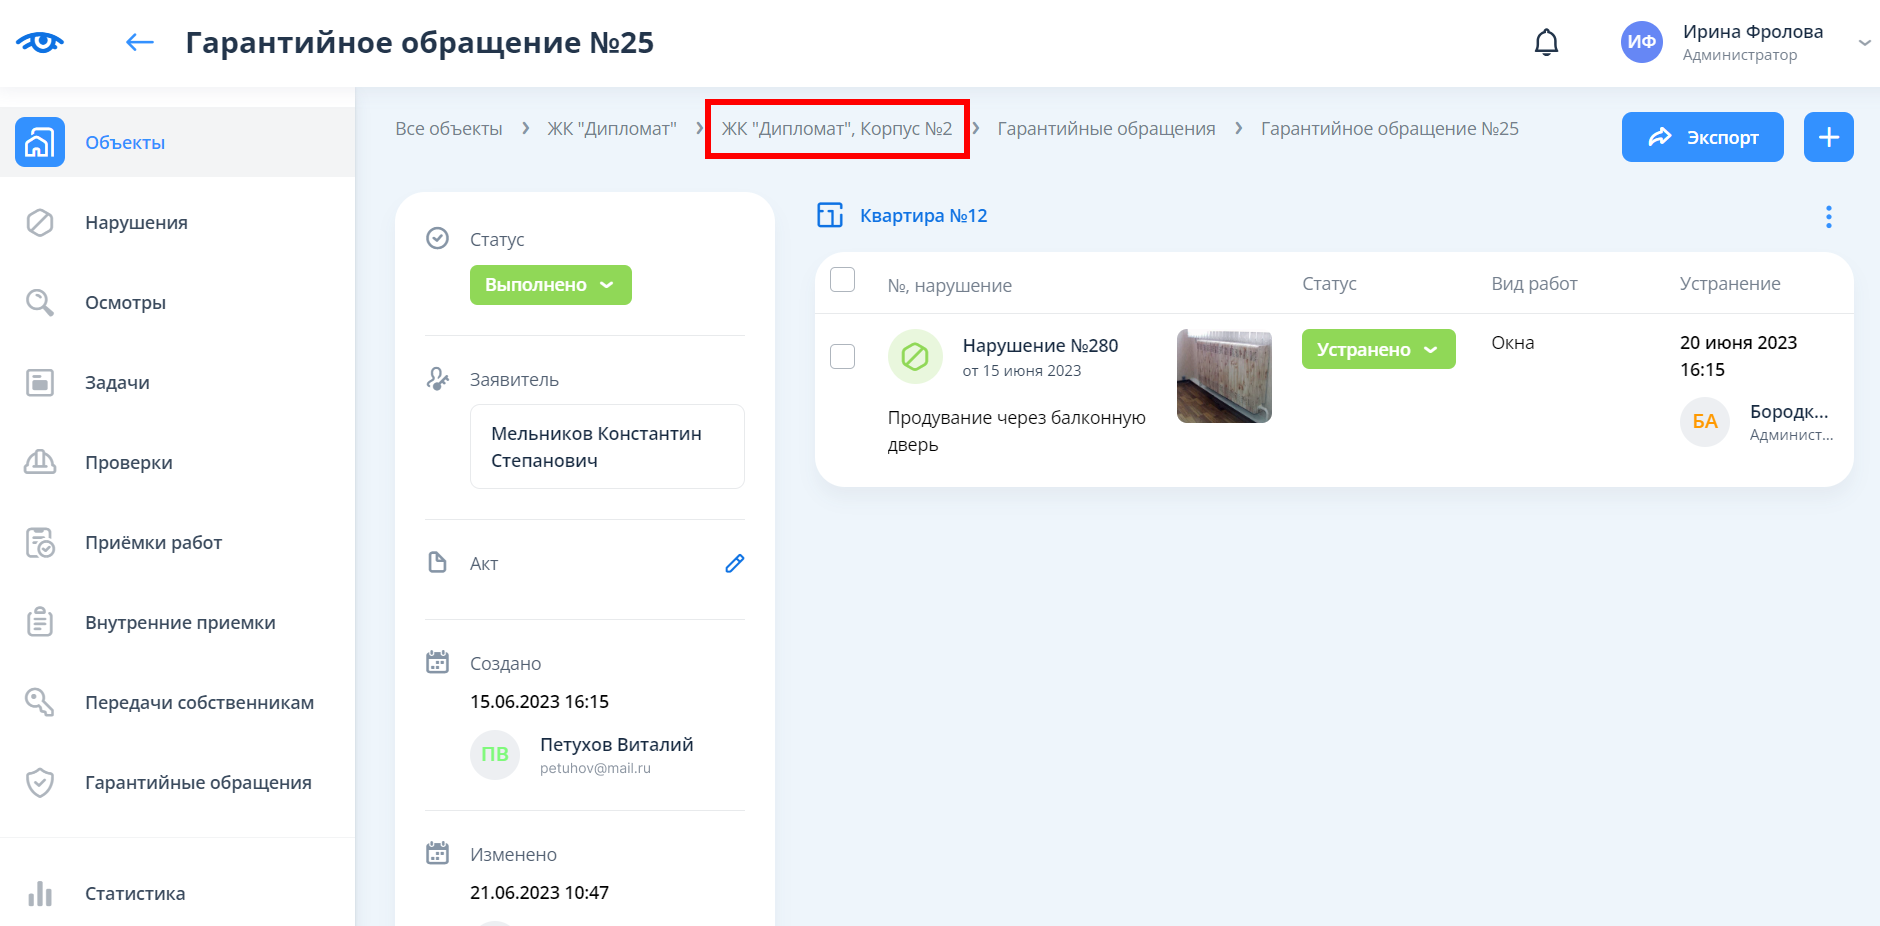Click the Экспорт button
1880x926 pixels.
(x=1702, y=137)
